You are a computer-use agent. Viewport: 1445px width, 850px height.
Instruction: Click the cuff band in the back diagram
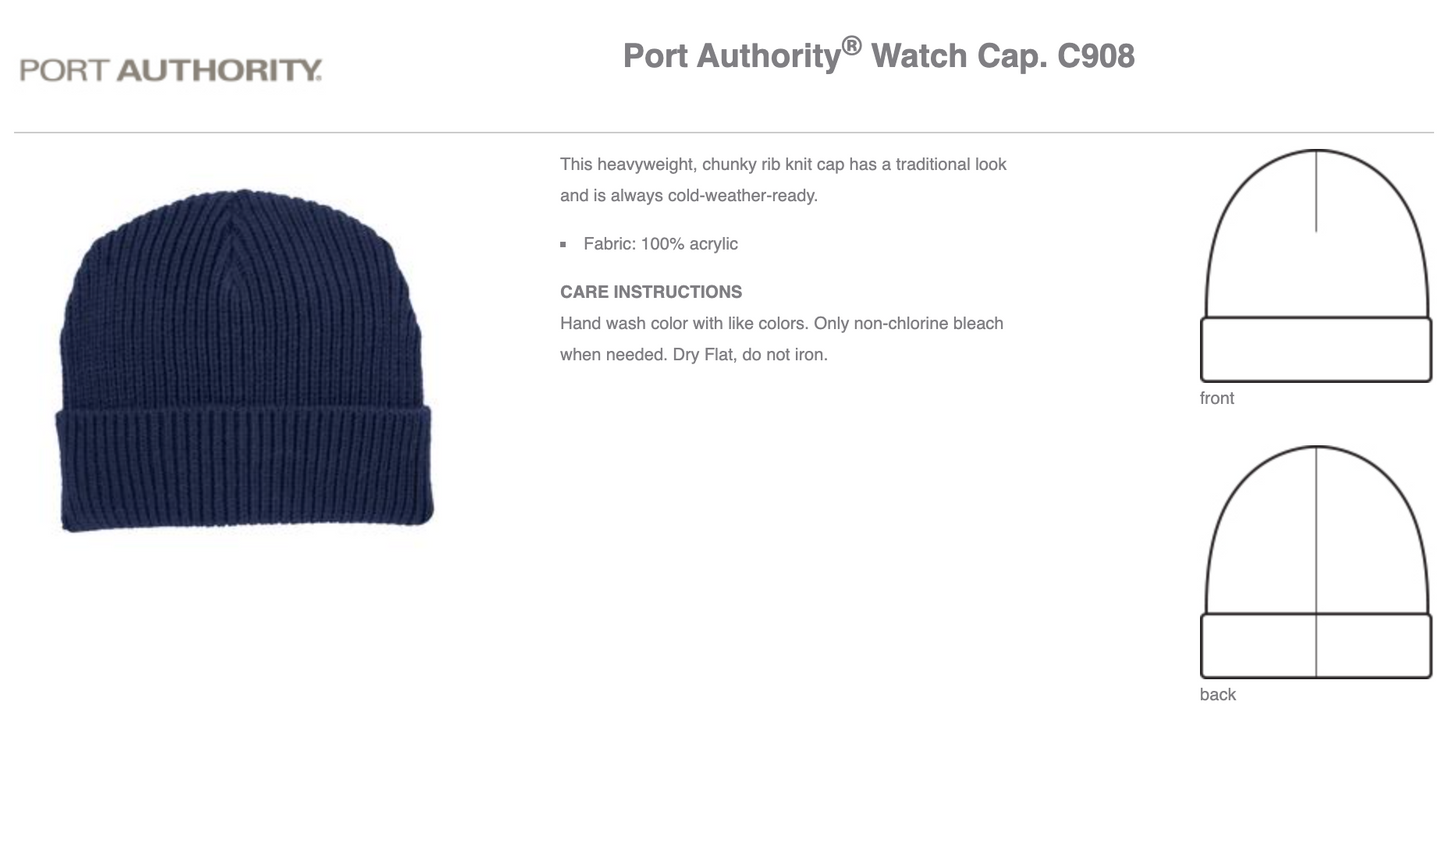(x=1316, y=646)
